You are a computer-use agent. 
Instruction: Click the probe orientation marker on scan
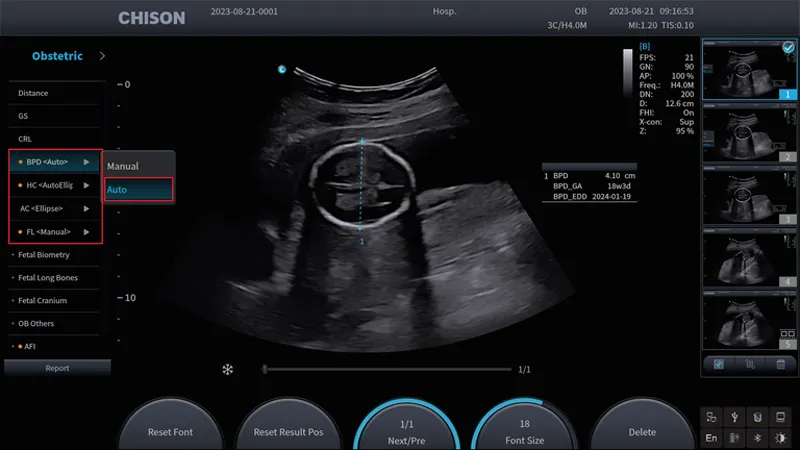click(282, 69)
